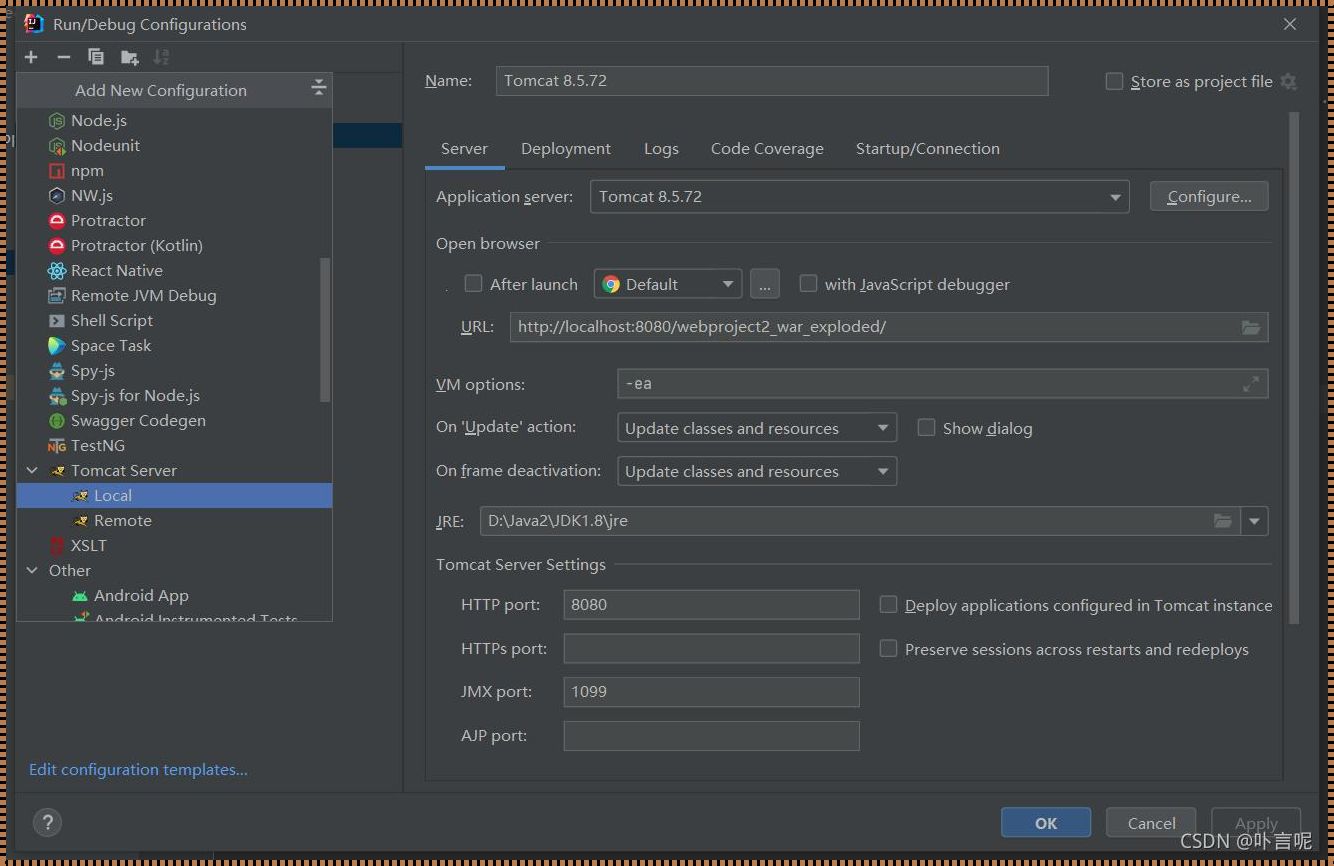Click the Spy-js icon
Viewport: 1334px width, 866px height.
point(57,370)
